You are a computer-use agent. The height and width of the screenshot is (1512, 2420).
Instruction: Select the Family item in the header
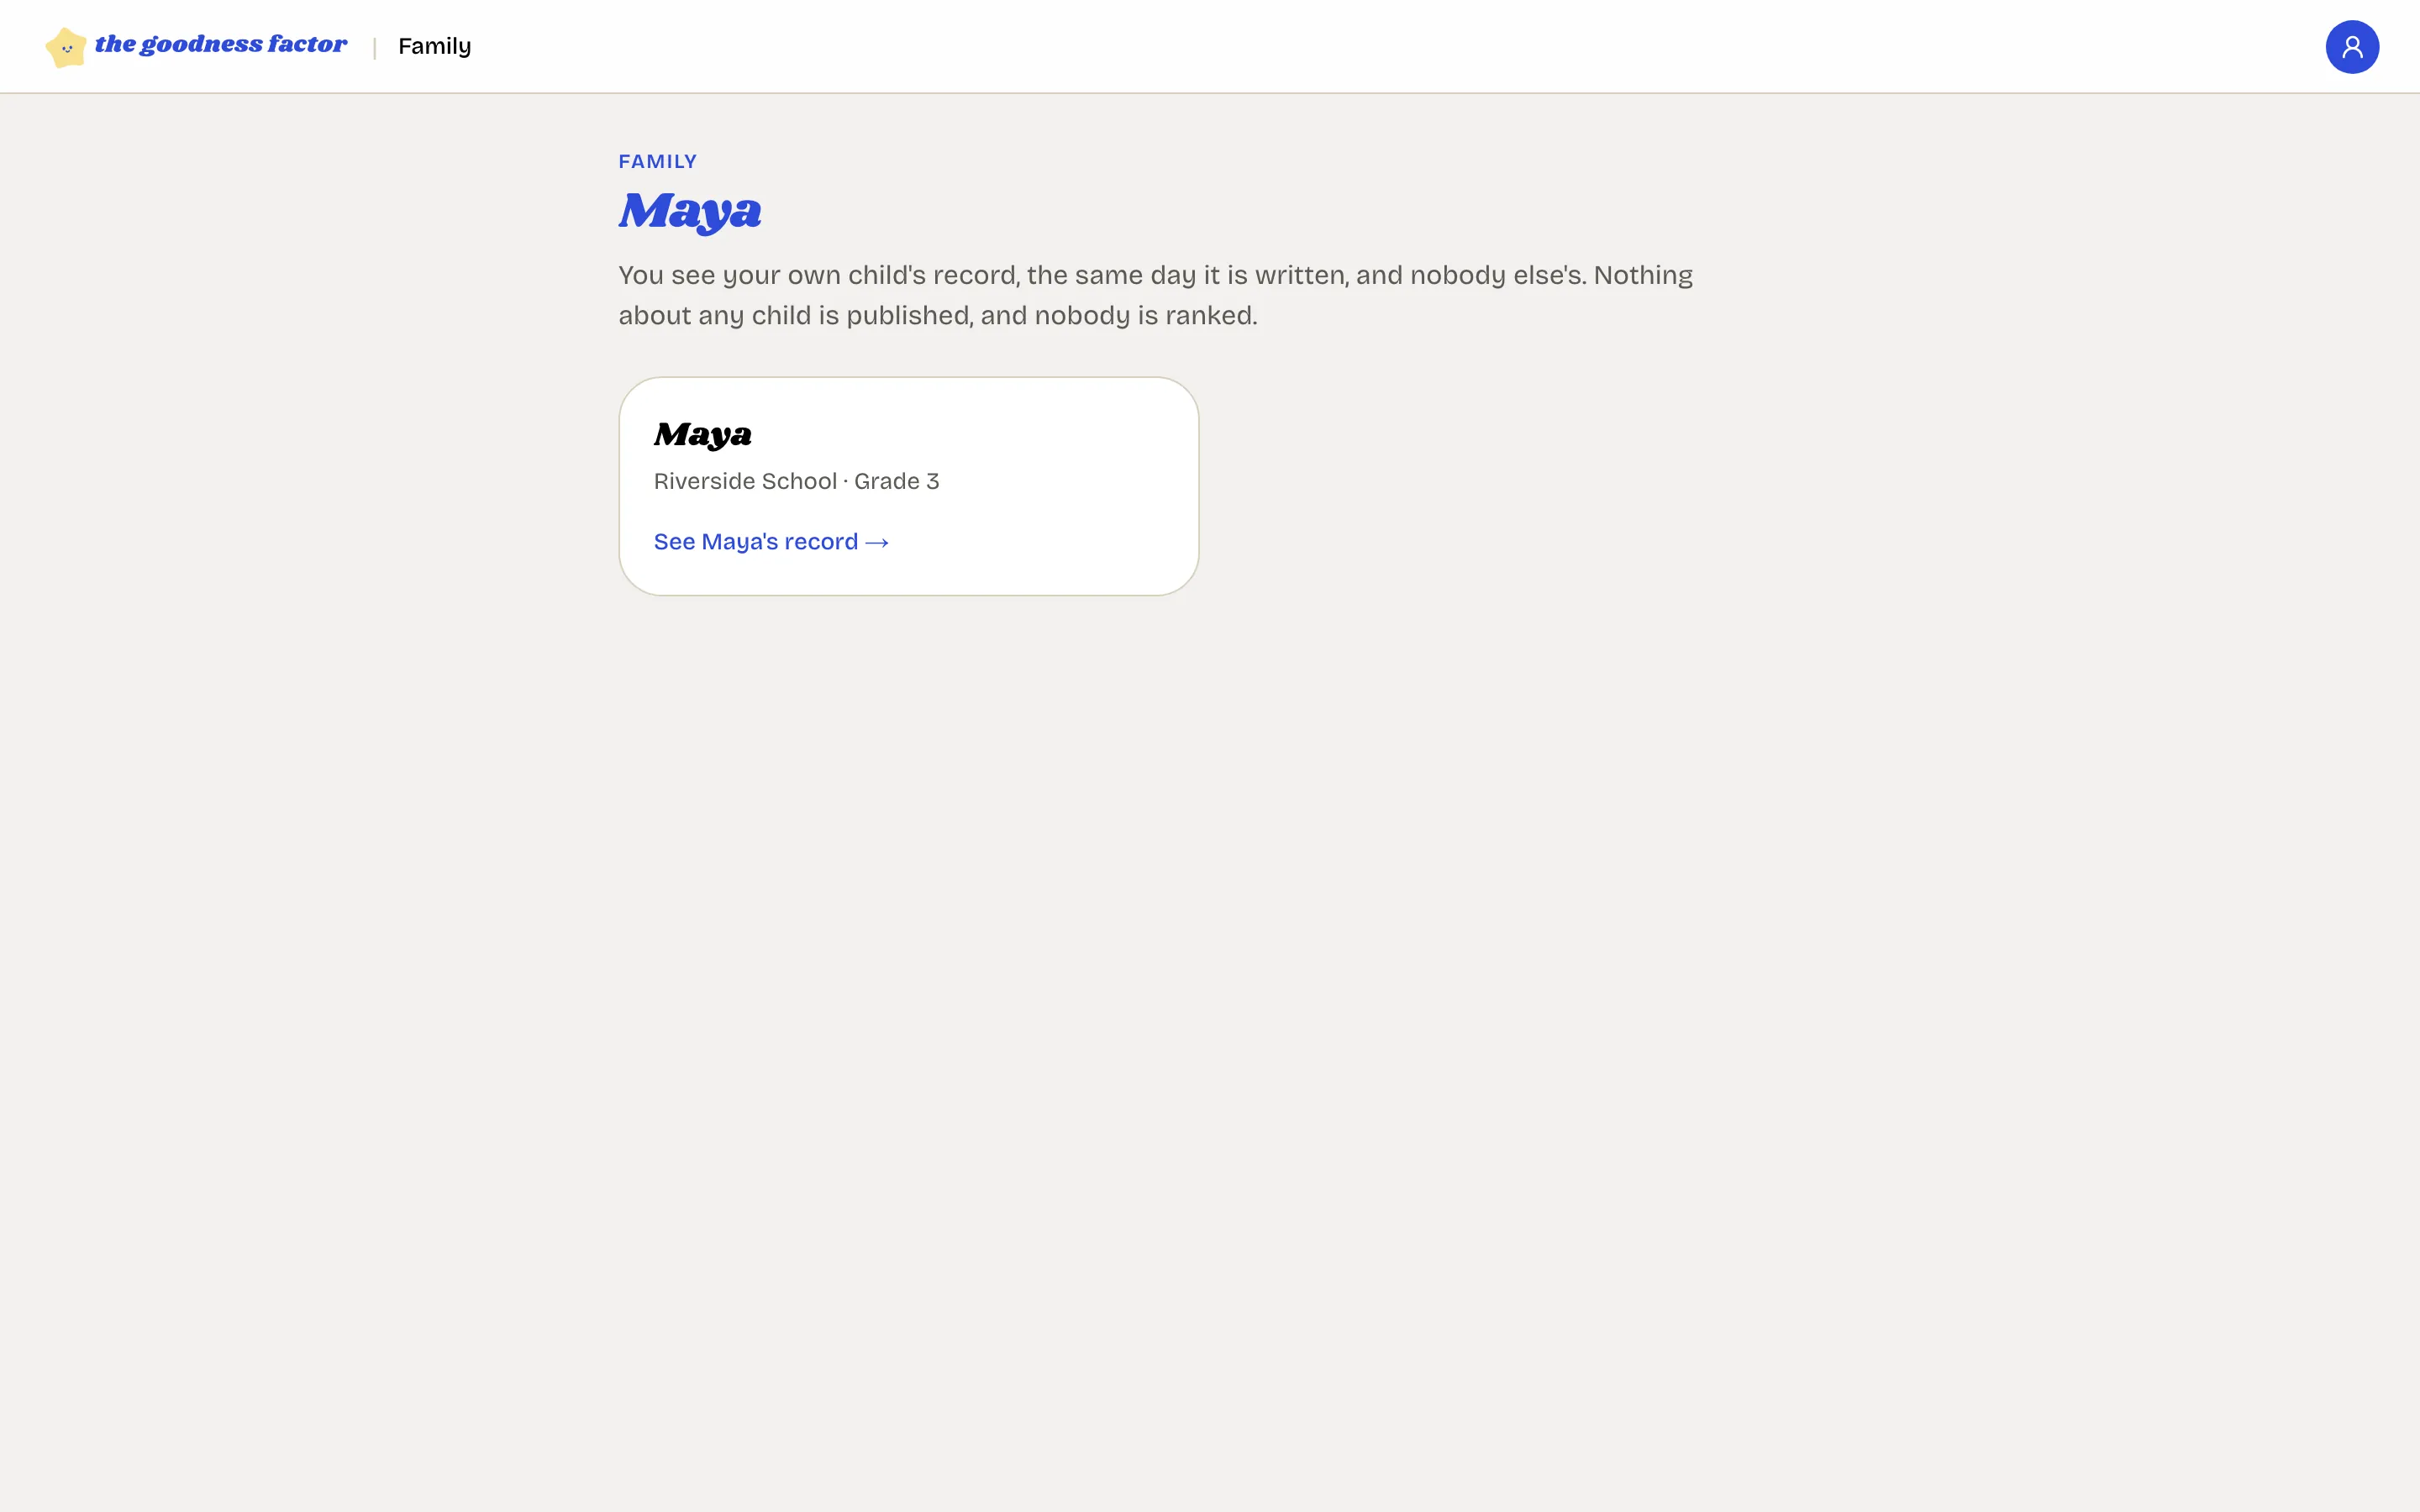434,46
